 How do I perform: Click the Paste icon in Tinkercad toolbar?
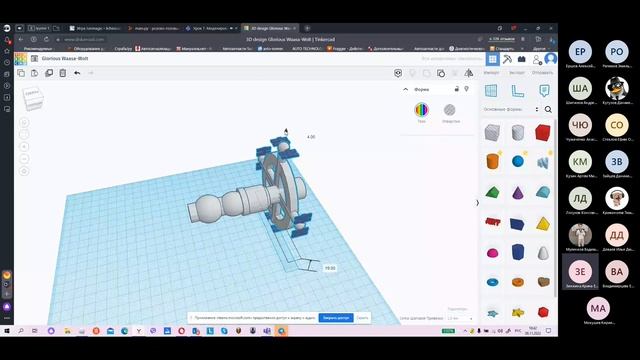(x=35, y=73)
